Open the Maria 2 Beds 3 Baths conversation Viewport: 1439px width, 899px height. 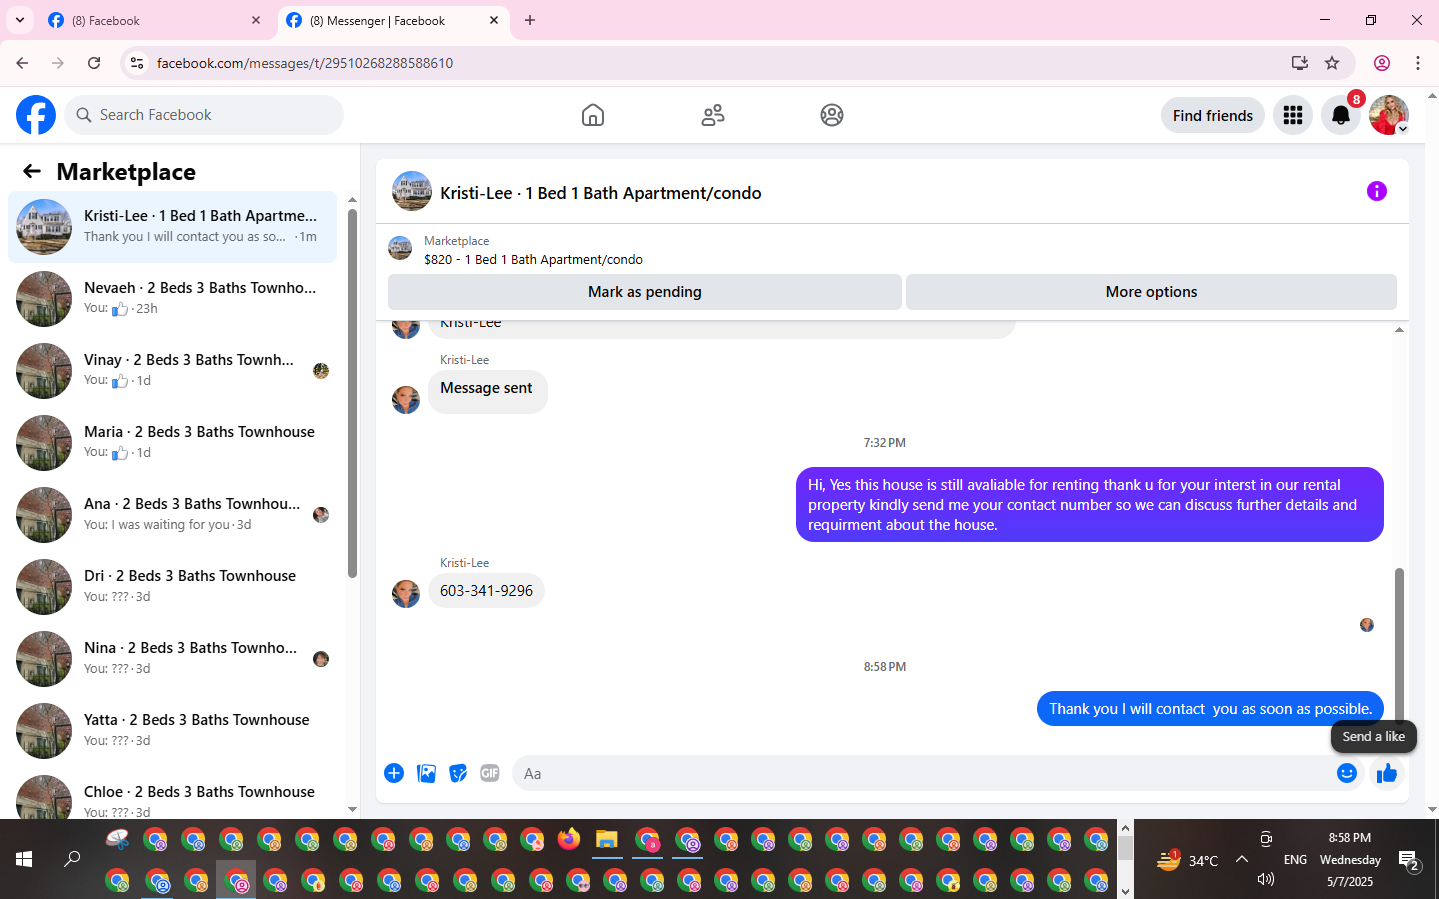(x=172, y=442)
